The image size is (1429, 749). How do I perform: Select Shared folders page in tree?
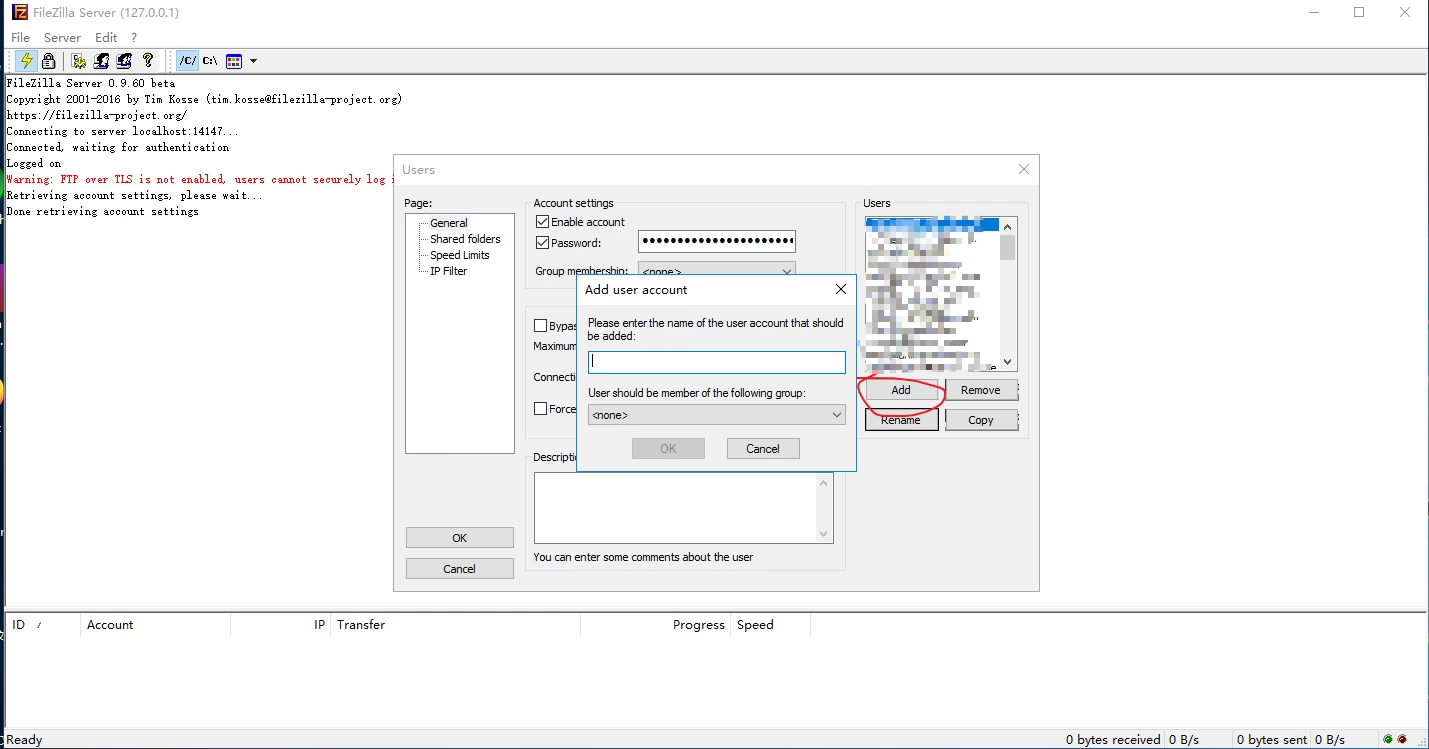coord(465,239)
